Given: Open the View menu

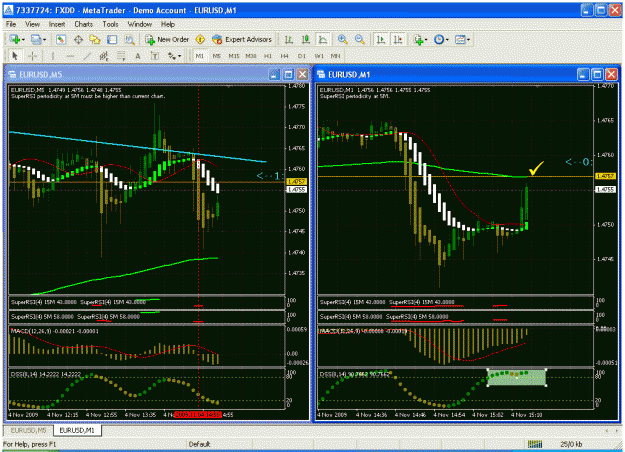Looking at the screenshot, I should pos(32,24).
